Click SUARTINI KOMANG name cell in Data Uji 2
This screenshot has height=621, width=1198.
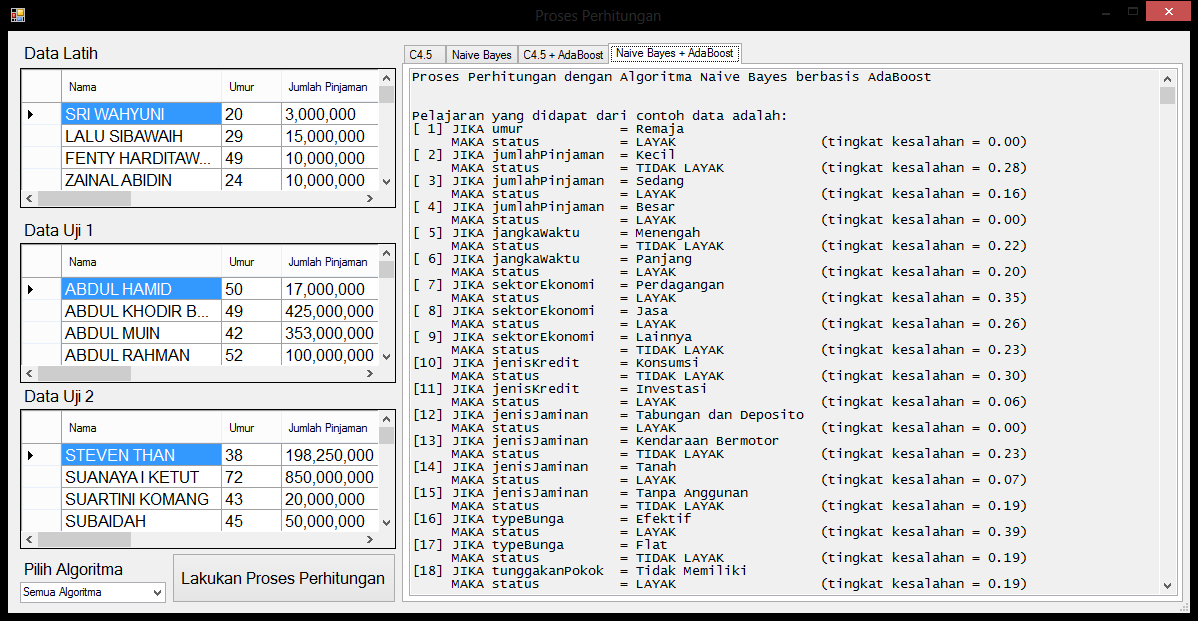point(138,500)
